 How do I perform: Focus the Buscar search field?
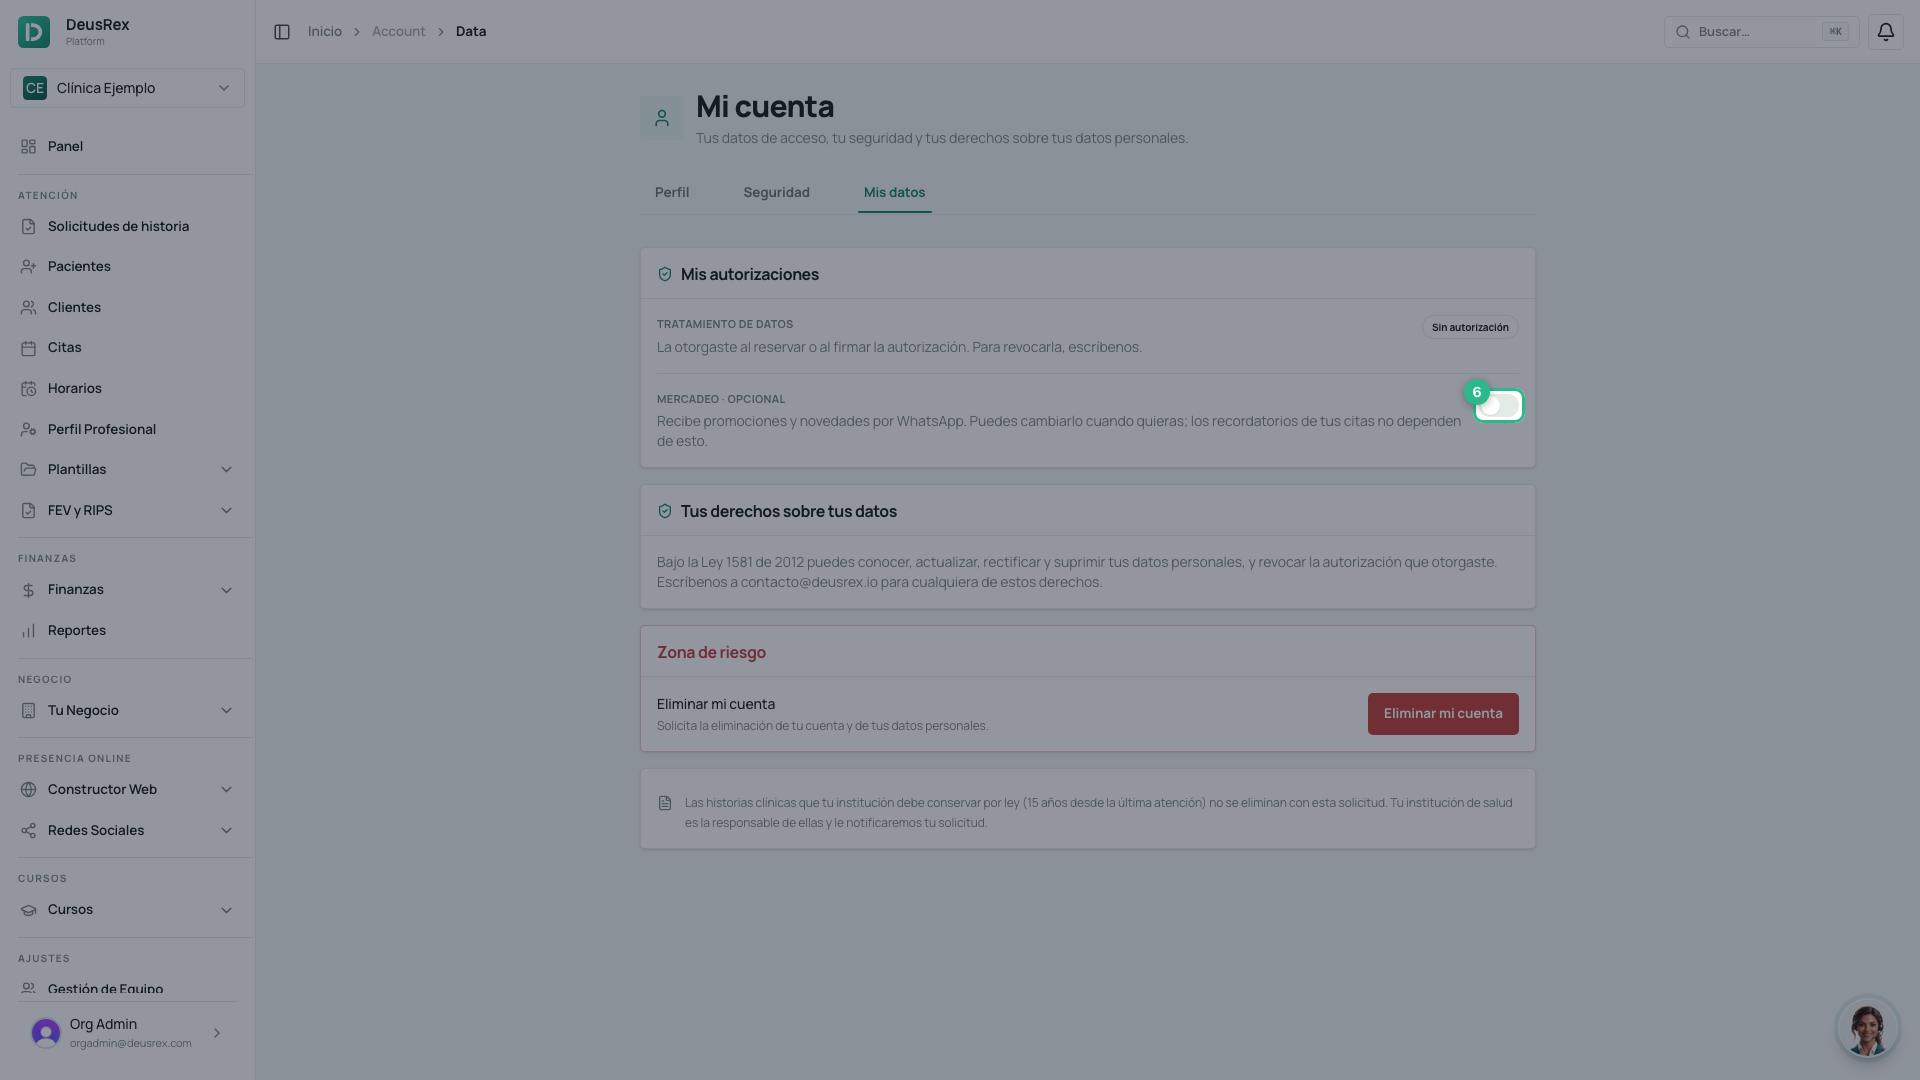point(1761,32)
